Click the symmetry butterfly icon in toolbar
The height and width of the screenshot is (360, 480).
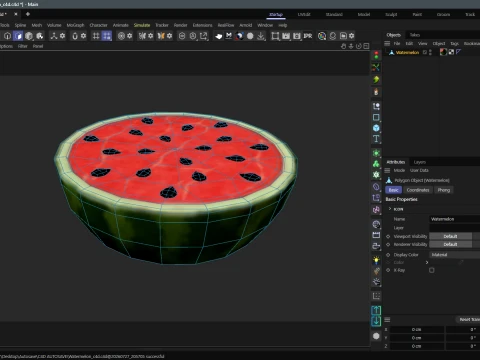tap(161, 36)
